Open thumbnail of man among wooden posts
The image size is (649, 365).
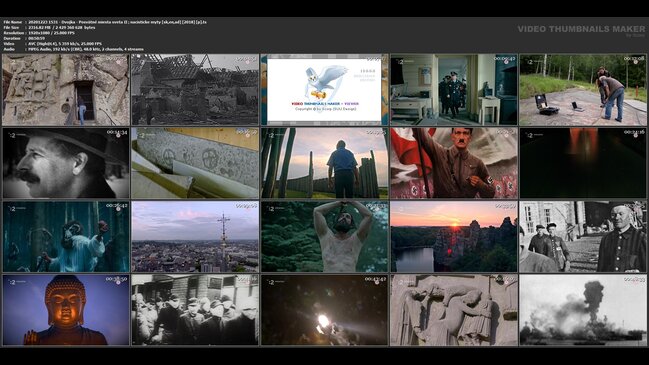tap(324, 163)
